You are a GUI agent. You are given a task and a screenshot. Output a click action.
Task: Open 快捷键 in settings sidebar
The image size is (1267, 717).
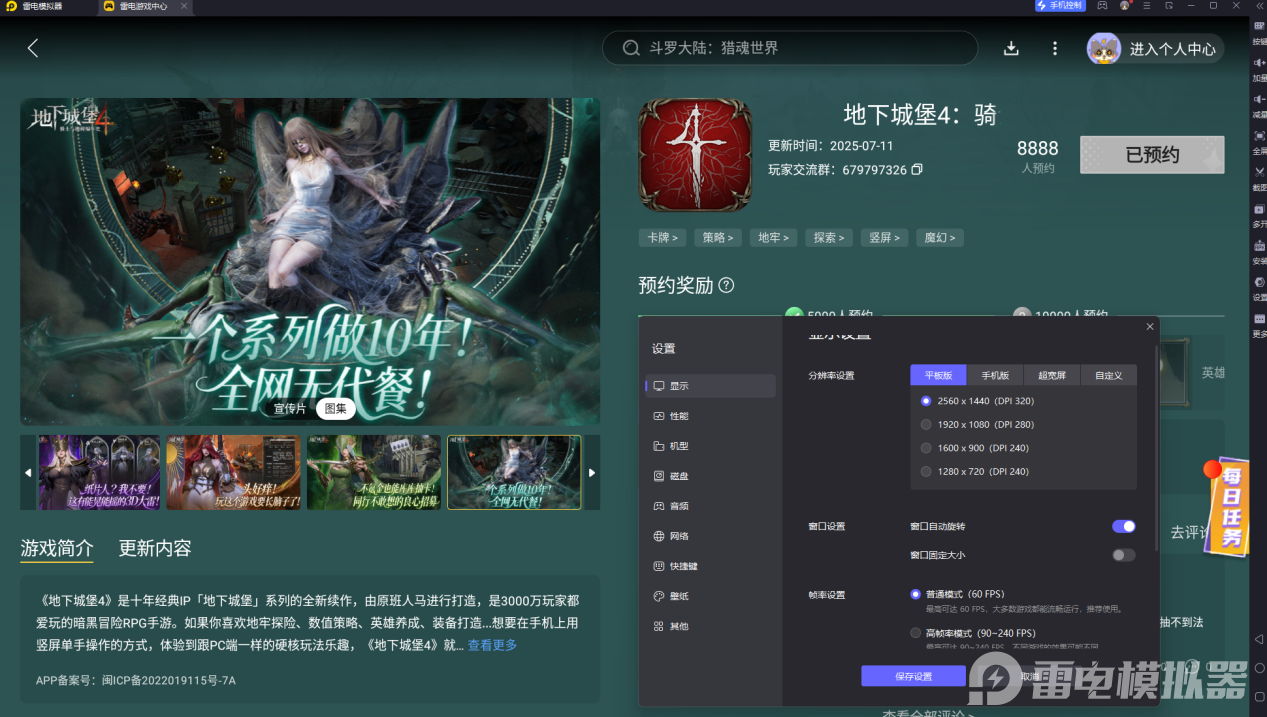tap(711, 566)
